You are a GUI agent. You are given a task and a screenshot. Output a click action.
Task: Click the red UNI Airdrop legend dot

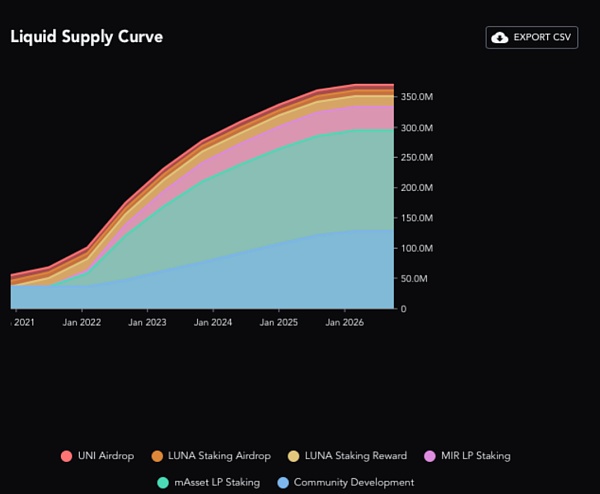(x=67, y=456)
